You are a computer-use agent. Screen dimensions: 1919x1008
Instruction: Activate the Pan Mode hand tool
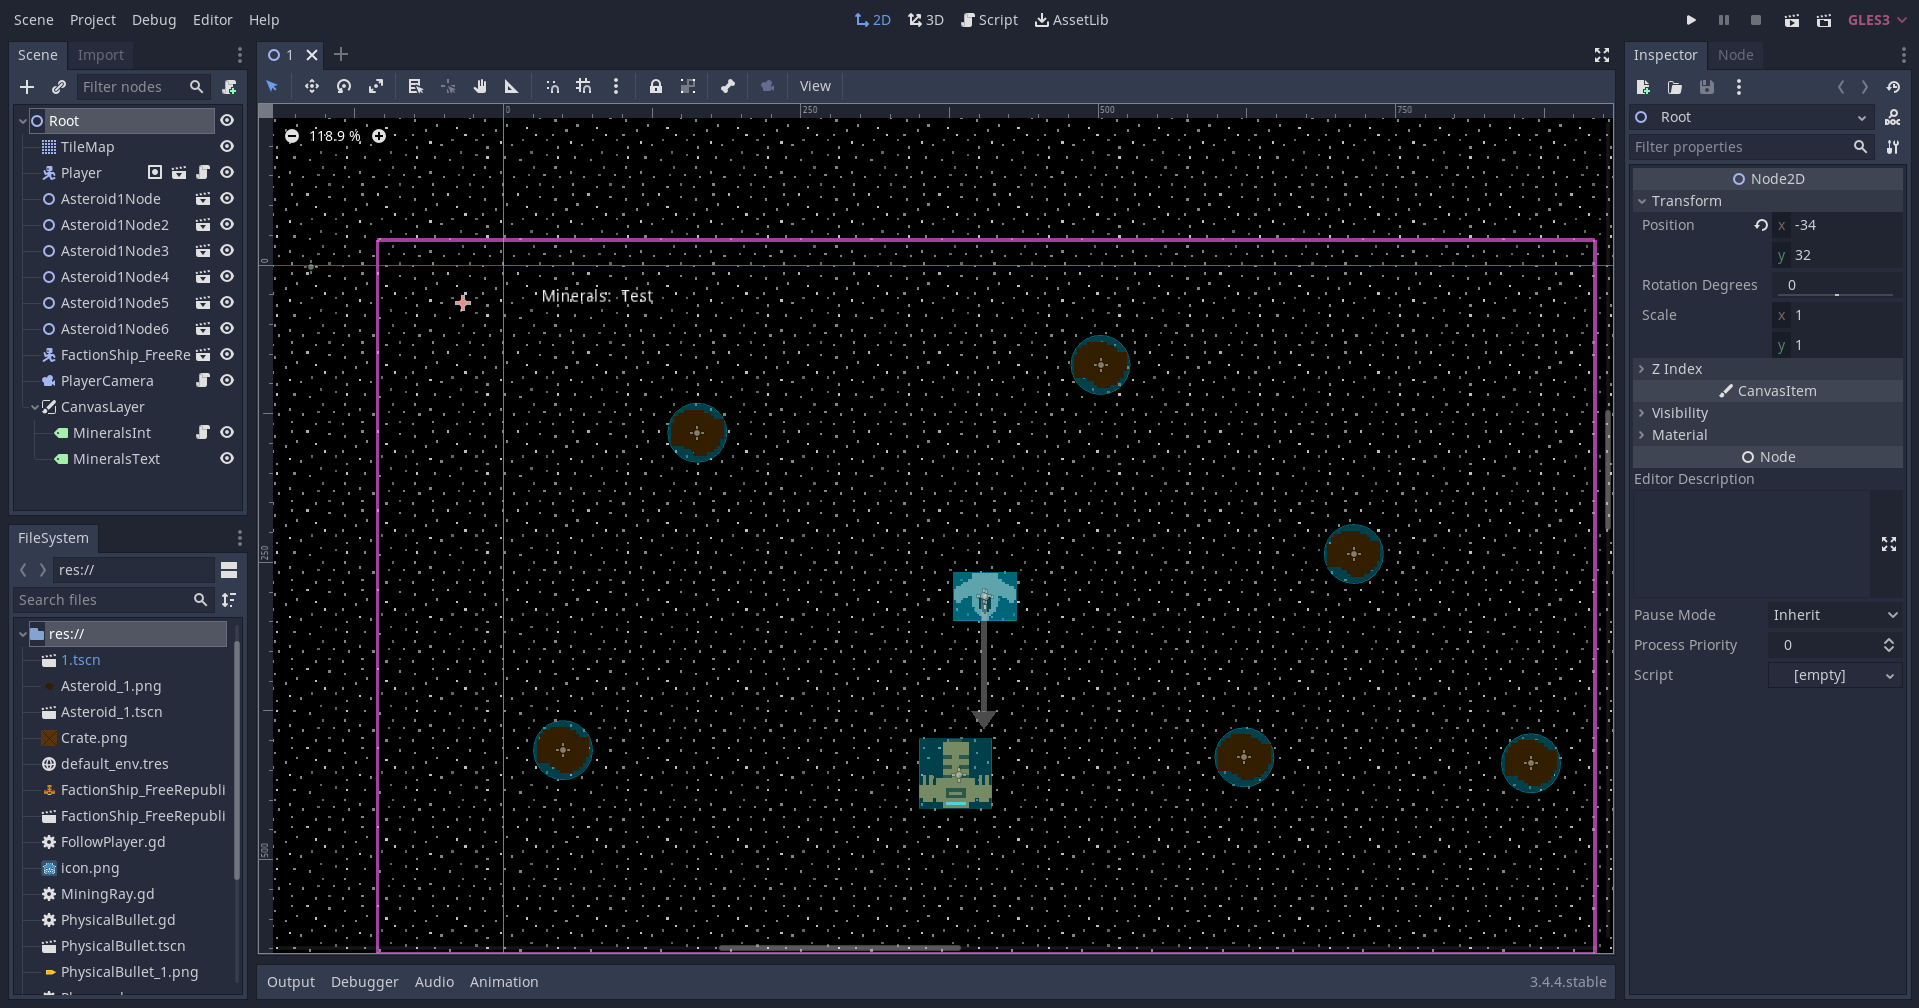coord(480,86)
